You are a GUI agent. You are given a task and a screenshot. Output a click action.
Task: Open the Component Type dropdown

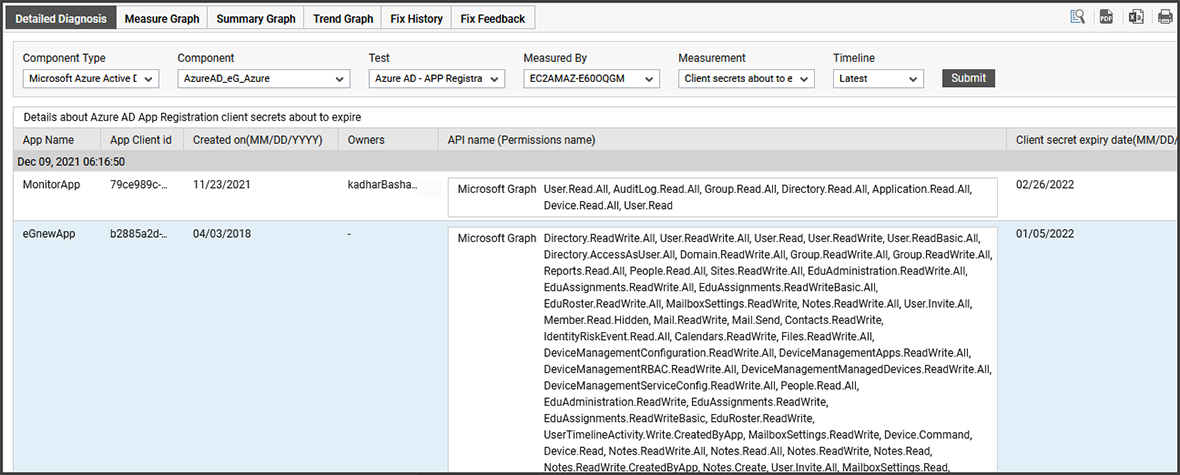pyautogui.click(x=91, y=78)
